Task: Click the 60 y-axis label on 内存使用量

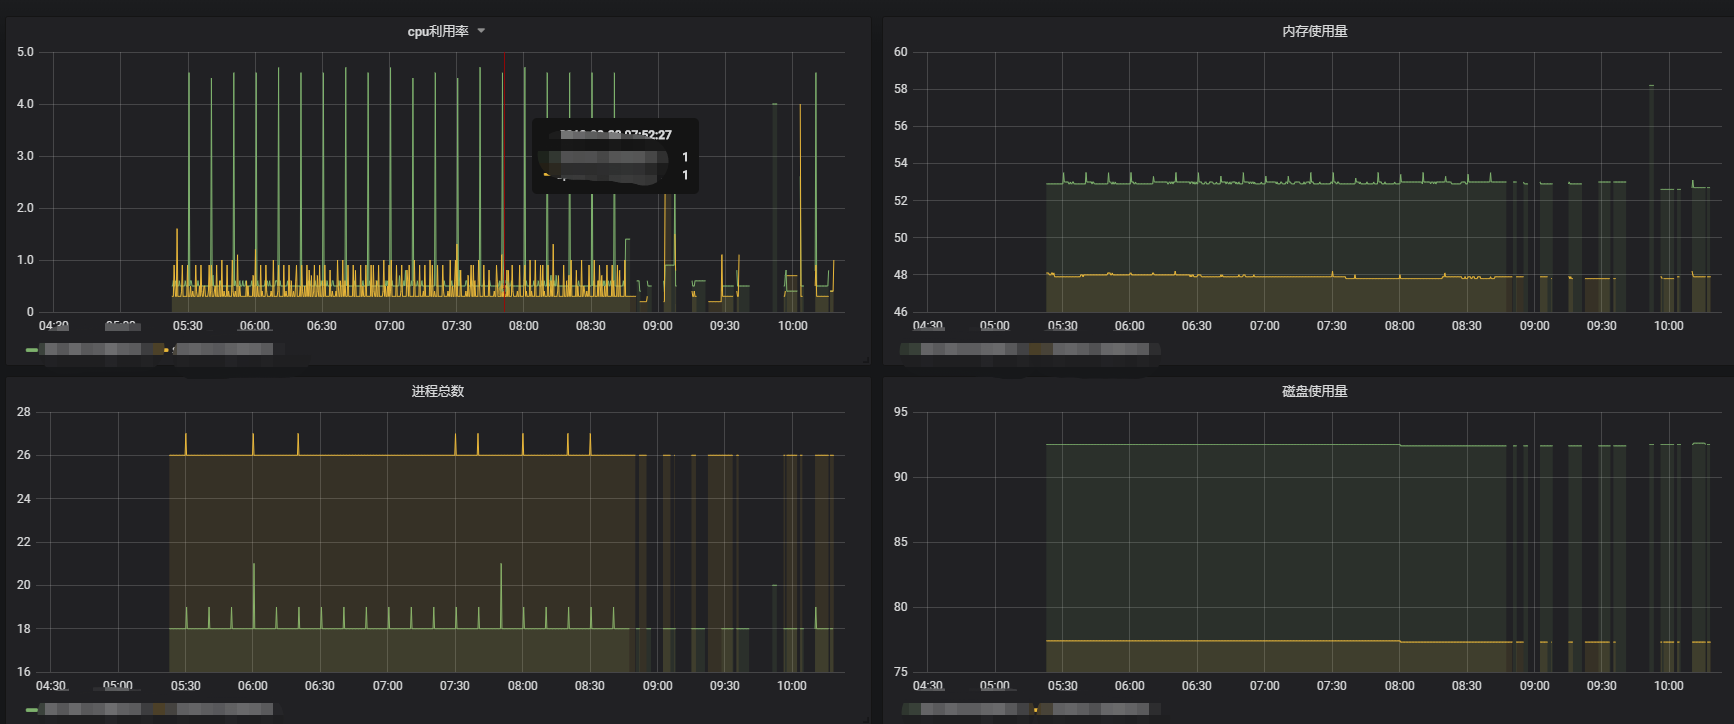Action: (x=901, y=52)
